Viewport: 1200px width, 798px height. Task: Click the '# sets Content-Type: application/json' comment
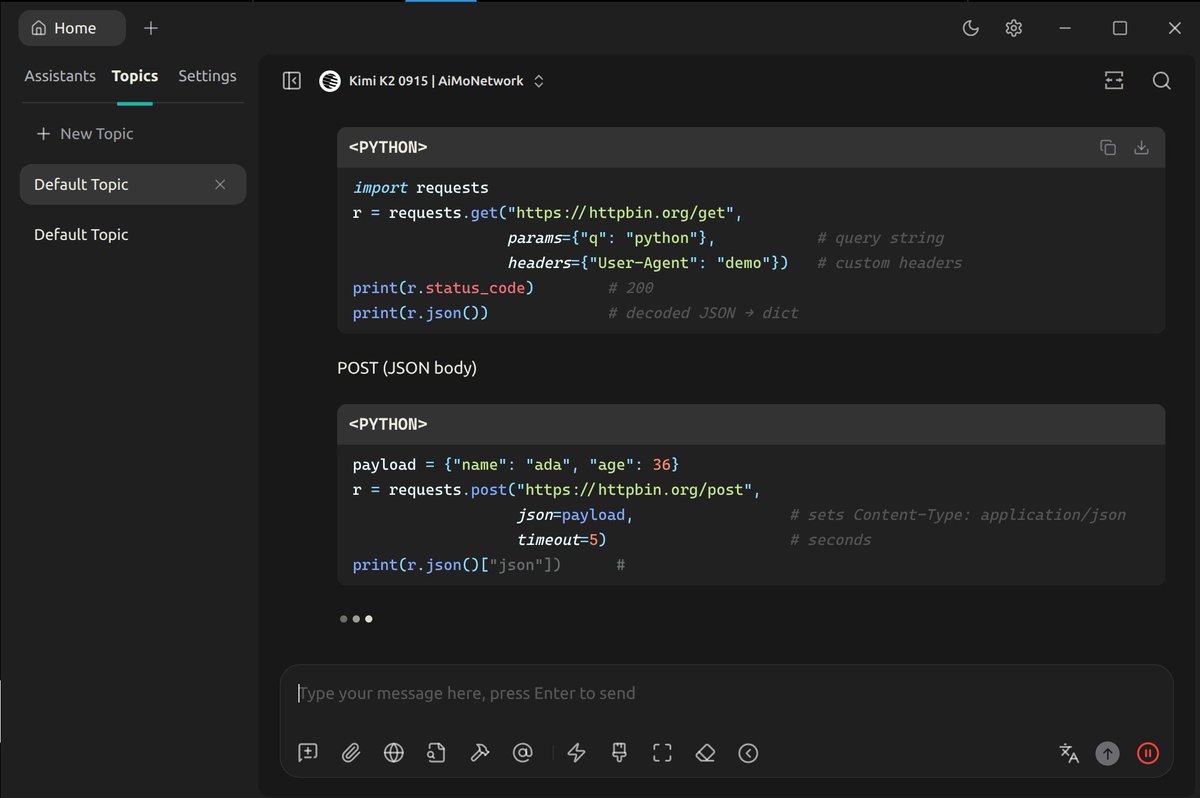click(958, 515)
